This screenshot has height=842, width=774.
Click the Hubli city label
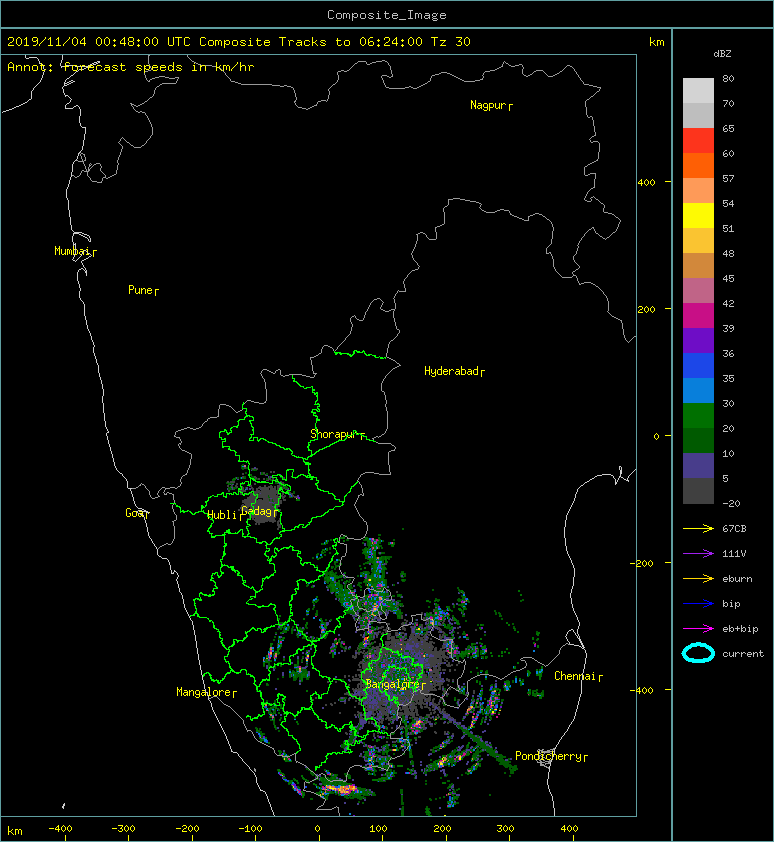tap(224, 515)
